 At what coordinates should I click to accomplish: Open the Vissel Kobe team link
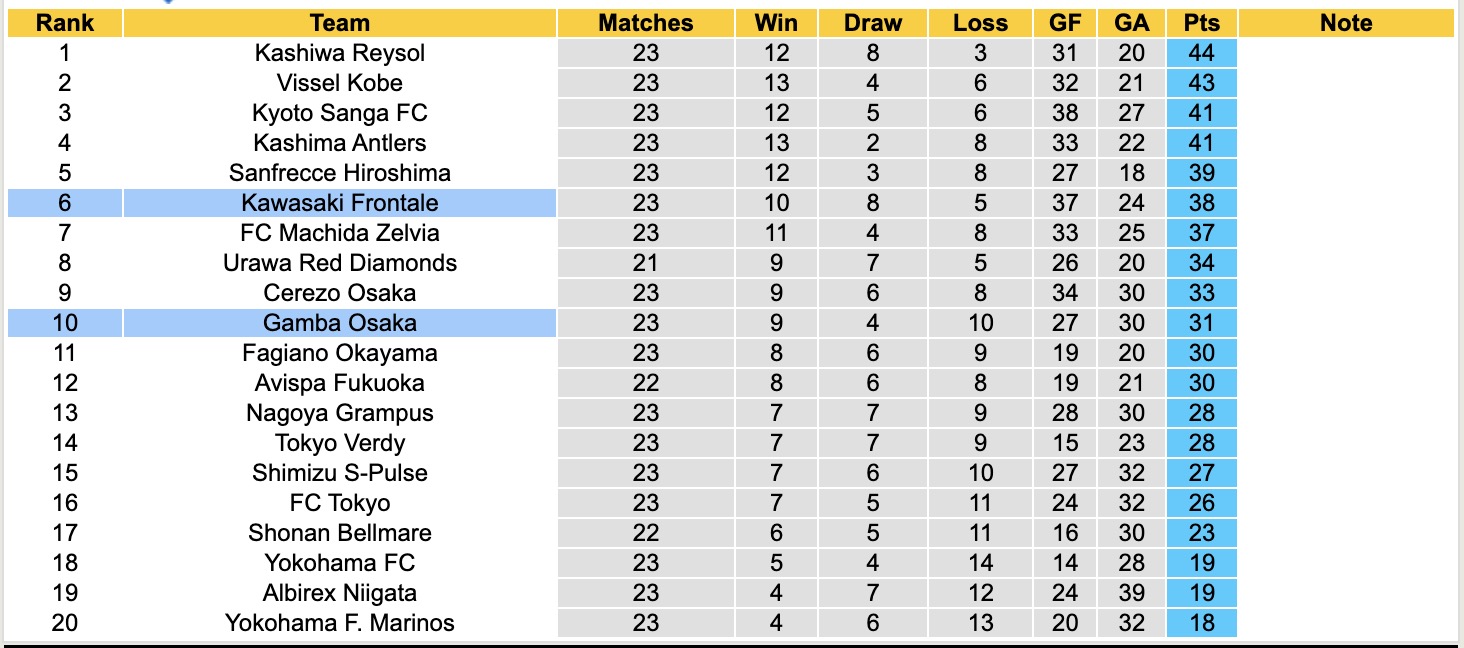tap(340, 83)
